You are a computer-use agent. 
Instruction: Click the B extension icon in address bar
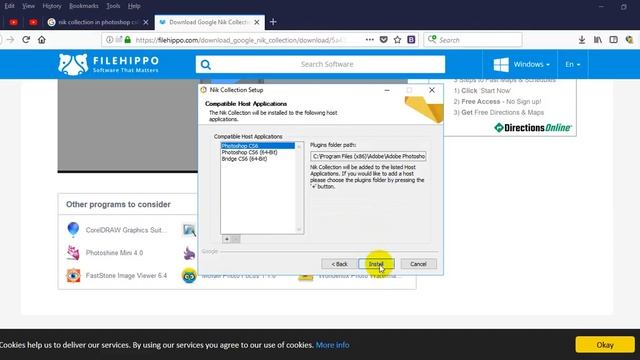pos(411,40)
